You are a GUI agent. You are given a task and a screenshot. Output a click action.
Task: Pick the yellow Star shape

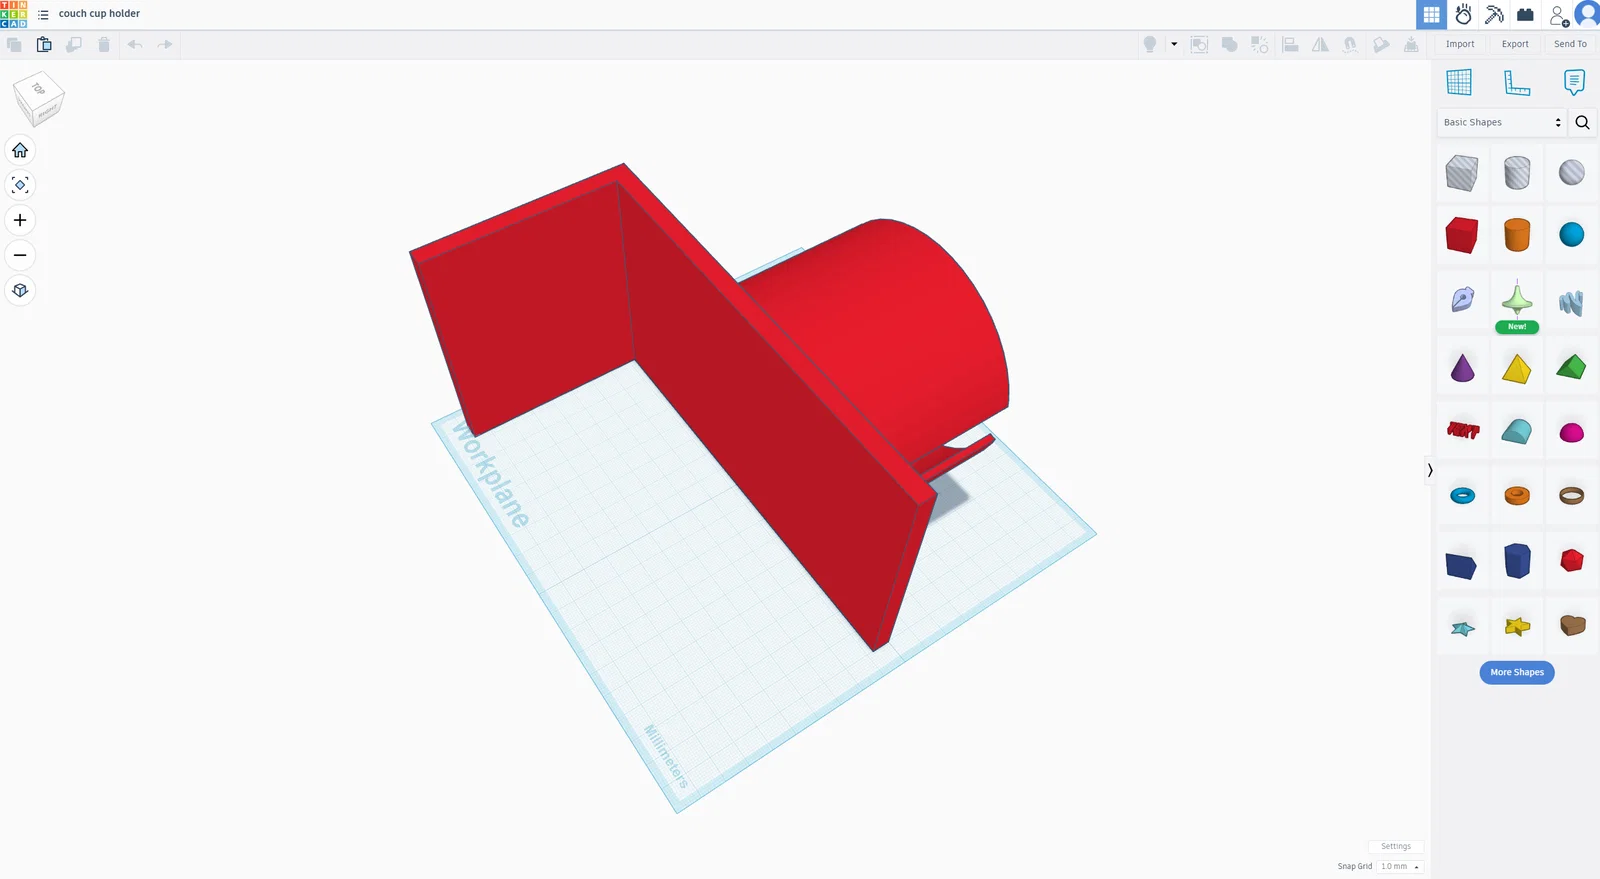pos(1517,626)
